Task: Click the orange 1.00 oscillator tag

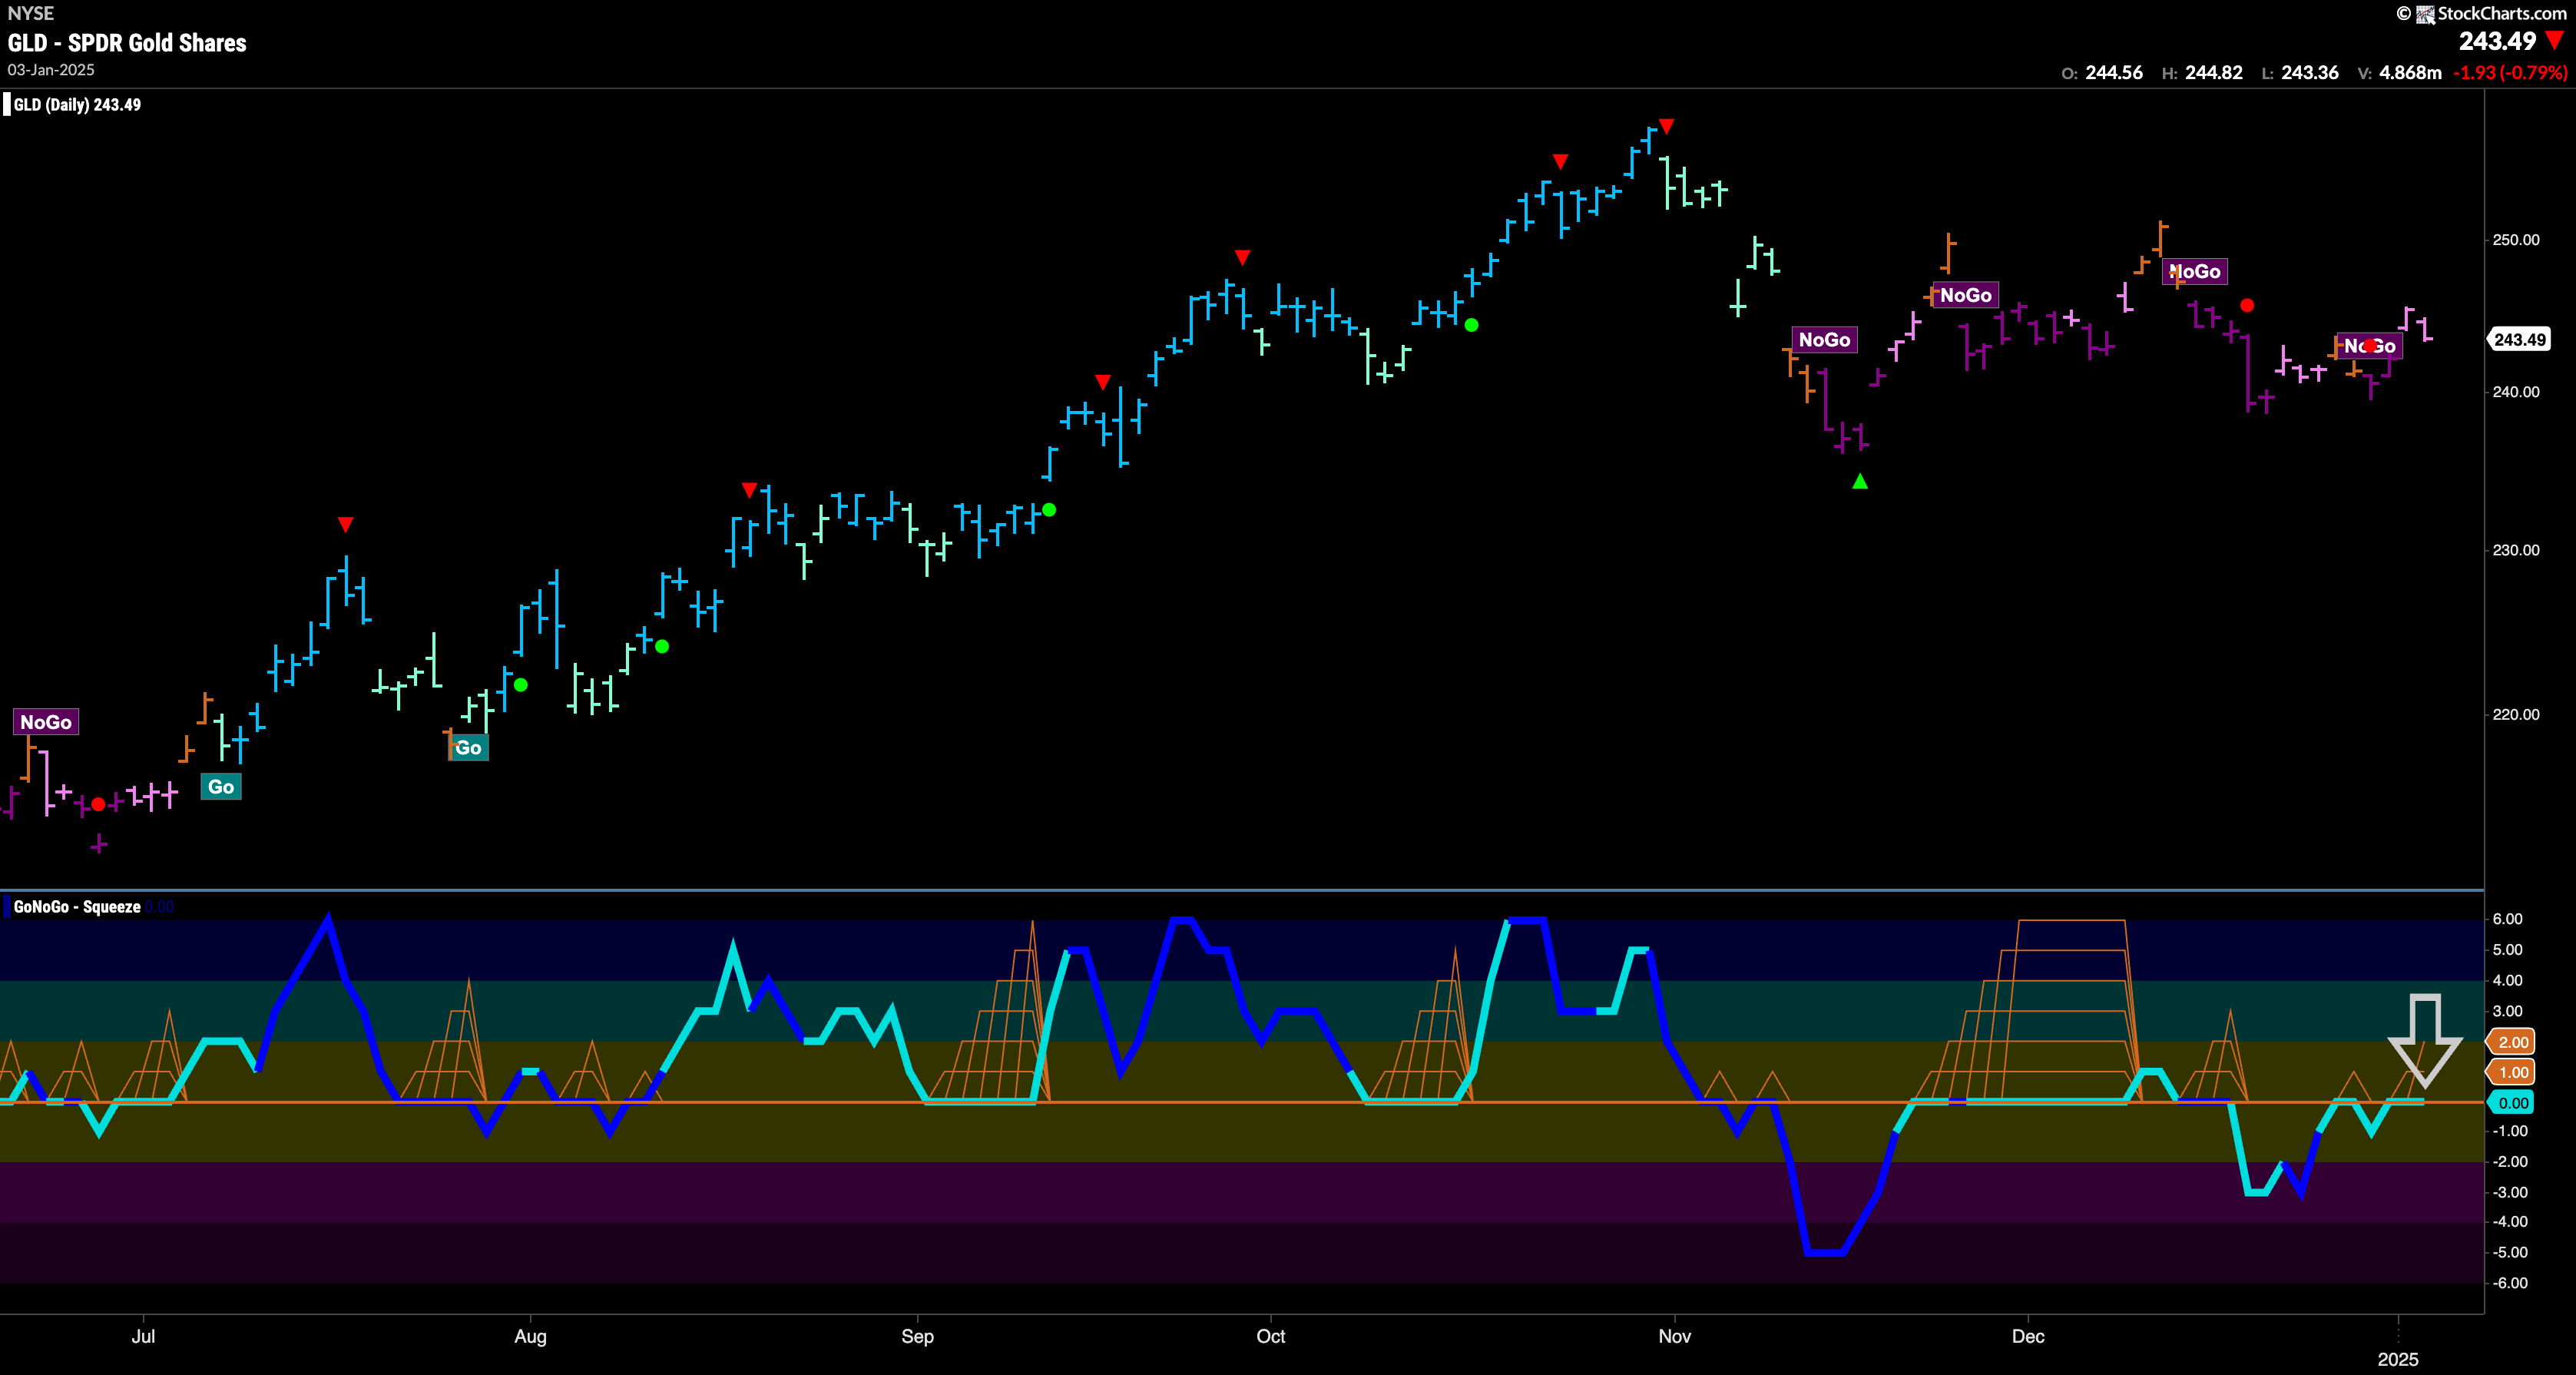Action: pyautogui.click(x=2511, y=1072)
